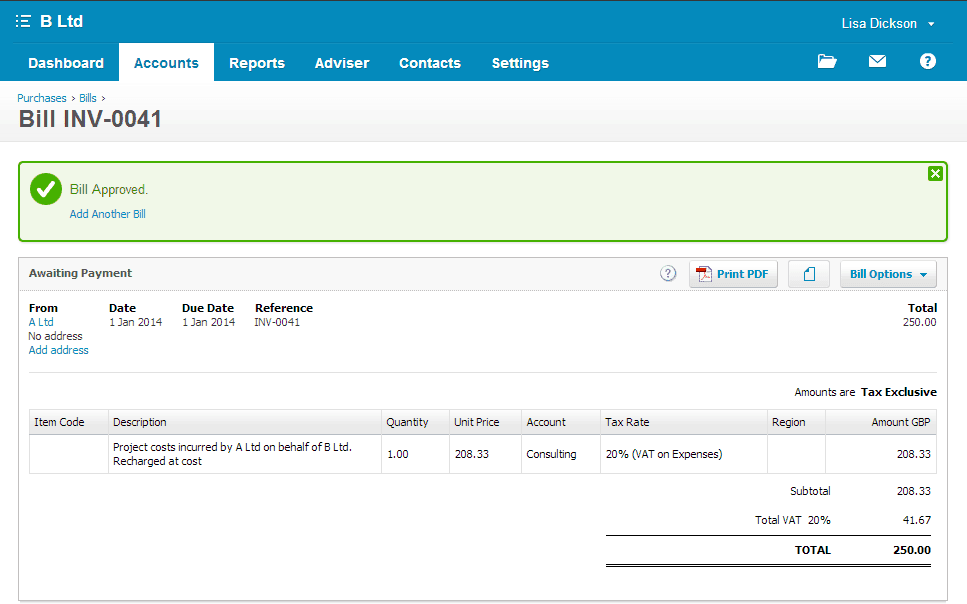Click the Project costs description cell
The image size is (967, 604).
tap(245, 454)
